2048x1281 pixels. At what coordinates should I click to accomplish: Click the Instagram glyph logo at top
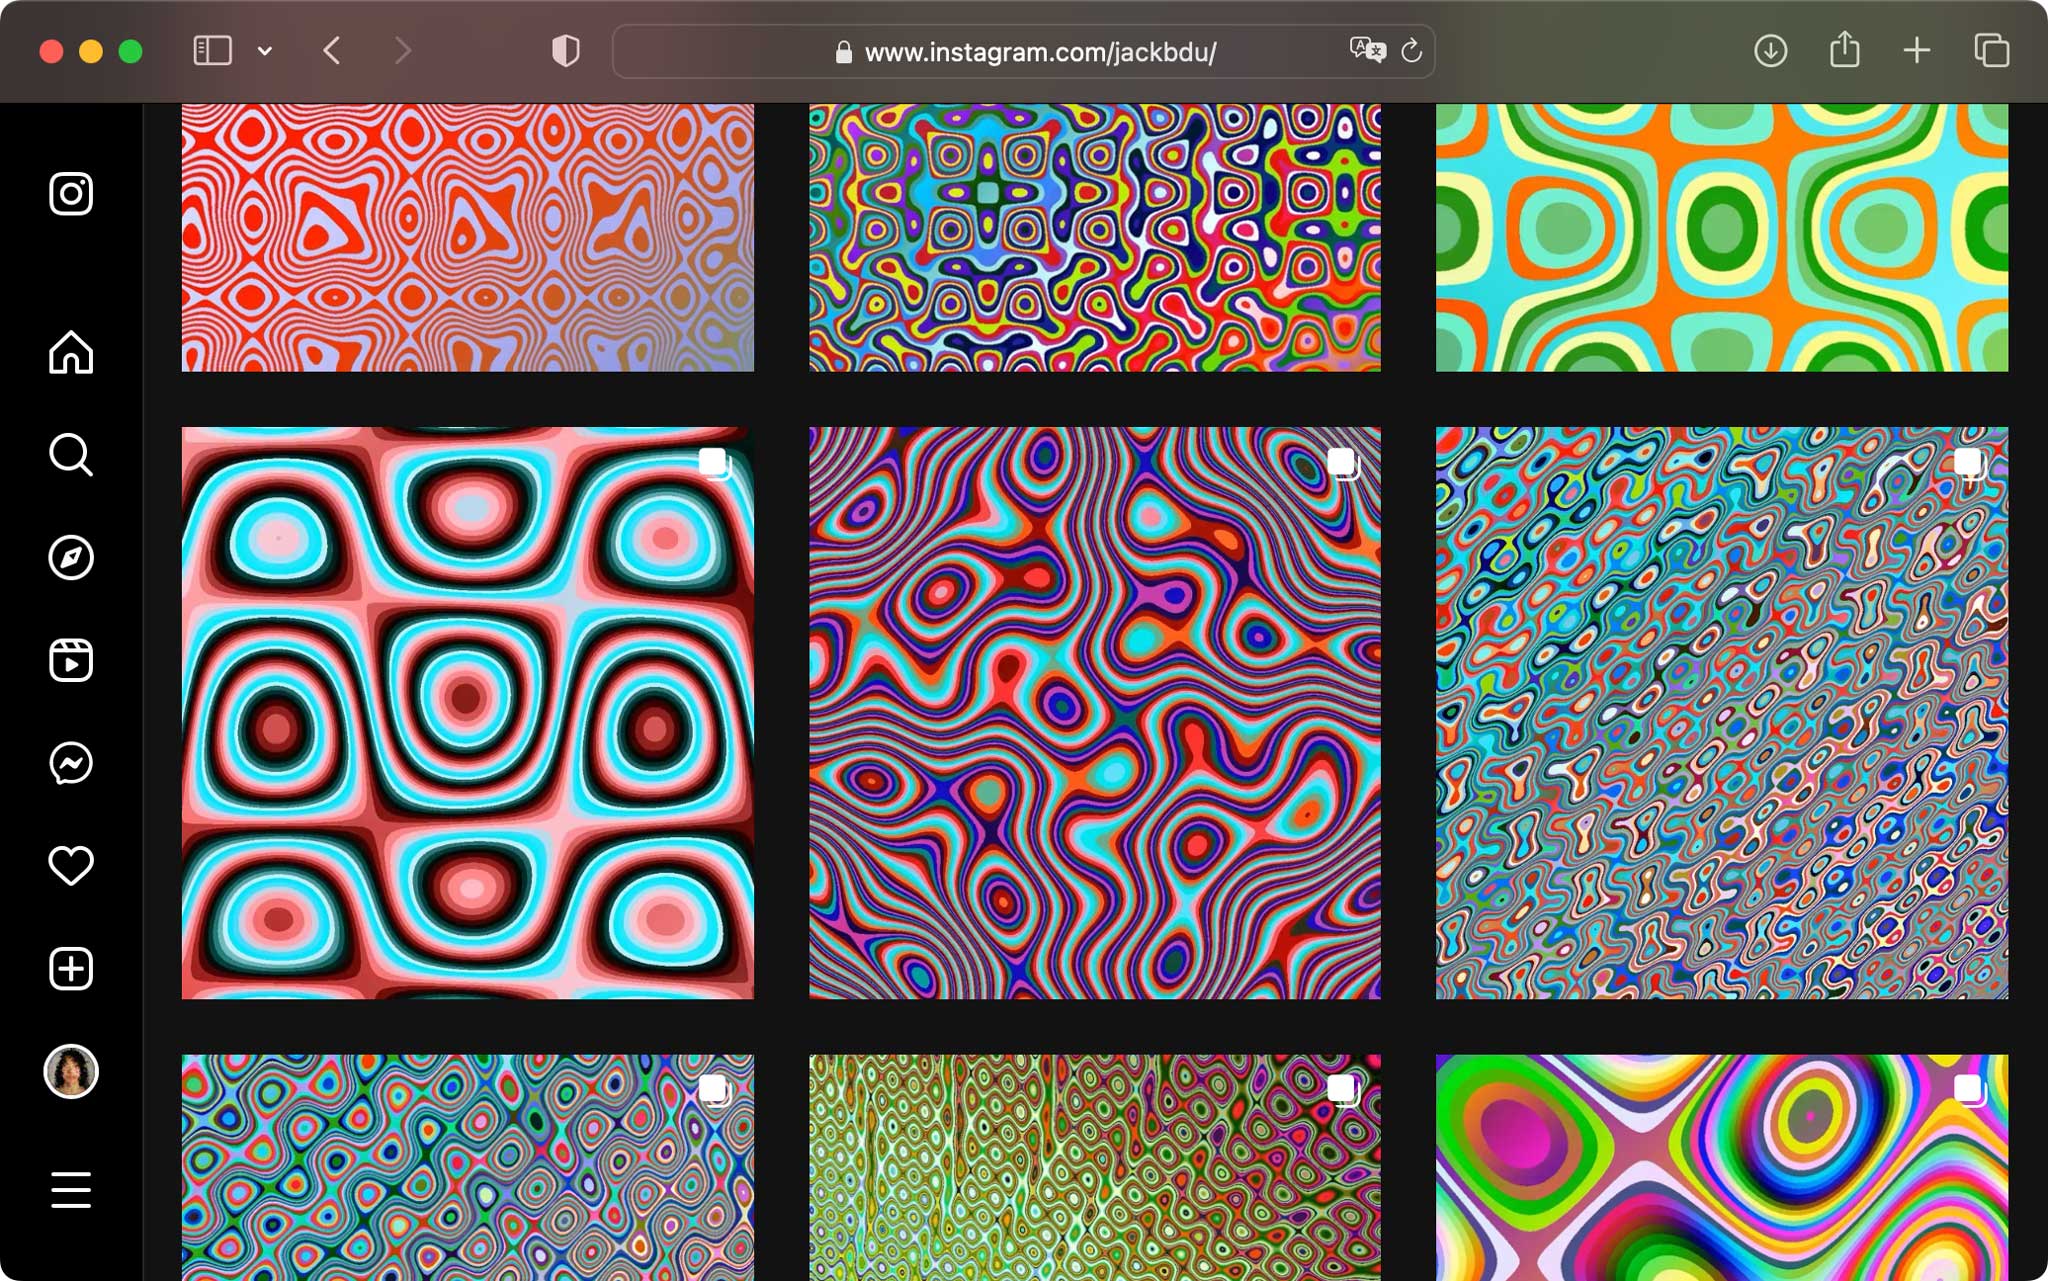(70, 194)
